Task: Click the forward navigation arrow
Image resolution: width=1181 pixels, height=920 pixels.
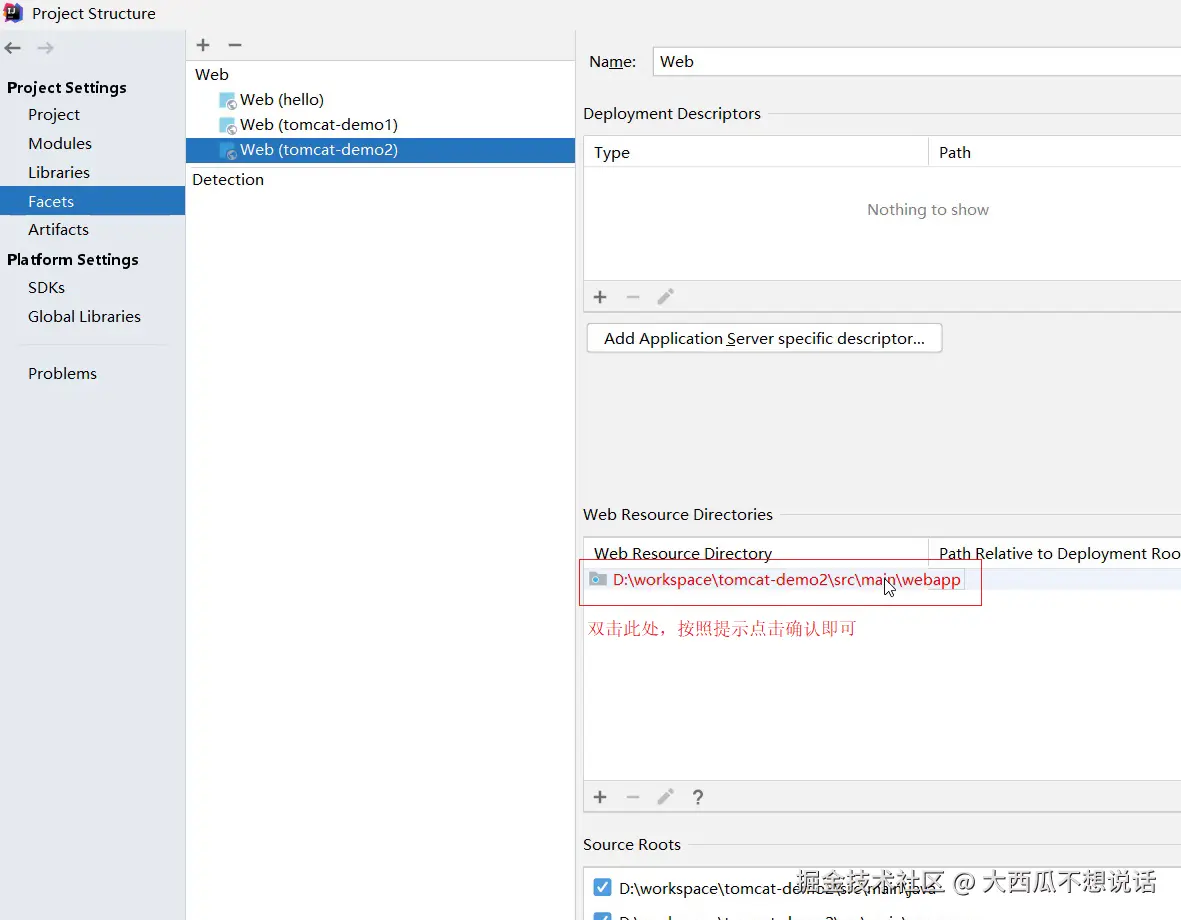Action: click(45, 48)
